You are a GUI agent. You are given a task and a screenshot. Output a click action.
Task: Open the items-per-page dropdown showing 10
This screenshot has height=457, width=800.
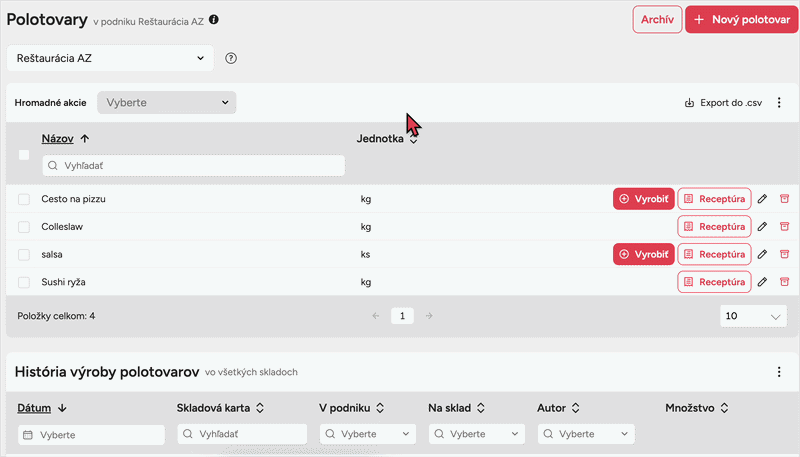[753, 316]
